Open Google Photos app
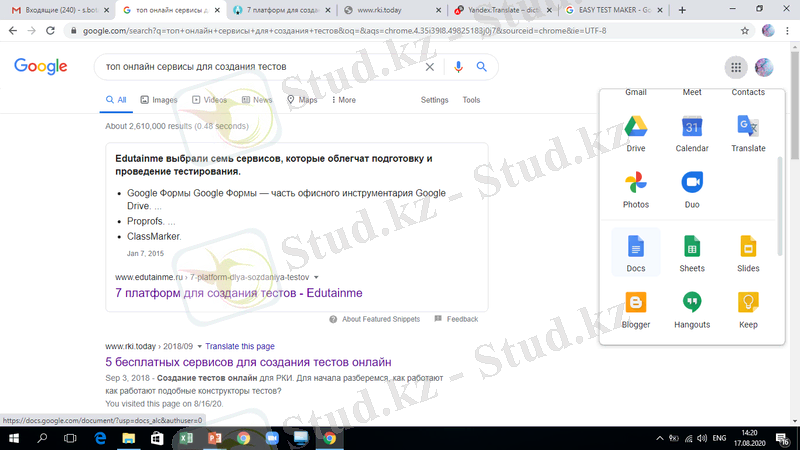This screenshot has height=450, width=800. 636,190
